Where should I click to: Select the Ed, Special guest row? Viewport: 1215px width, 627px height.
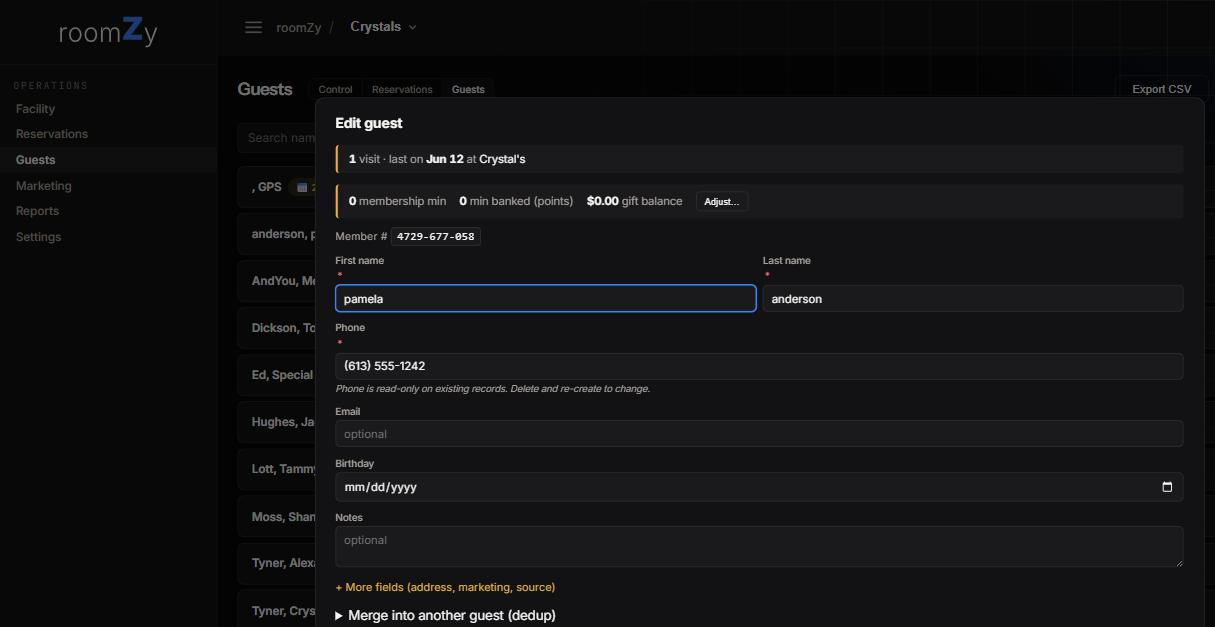(277, 375)
